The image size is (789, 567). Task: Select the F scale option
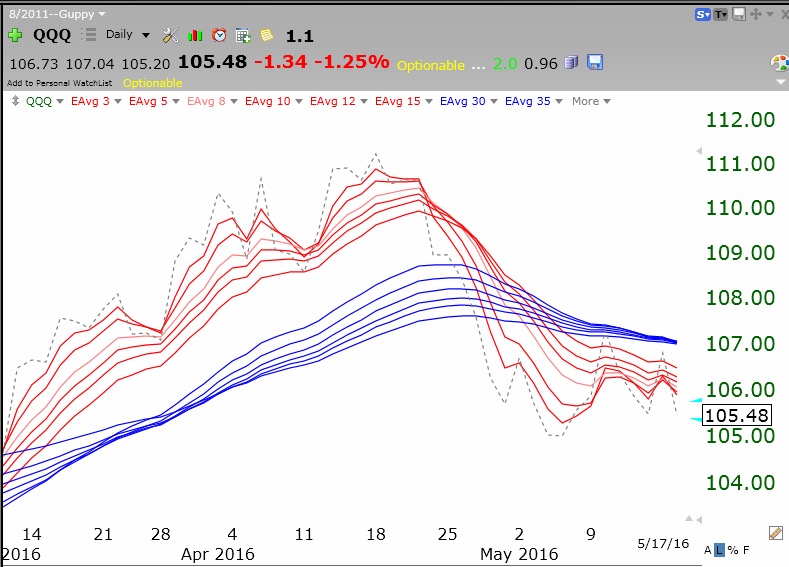746,550
